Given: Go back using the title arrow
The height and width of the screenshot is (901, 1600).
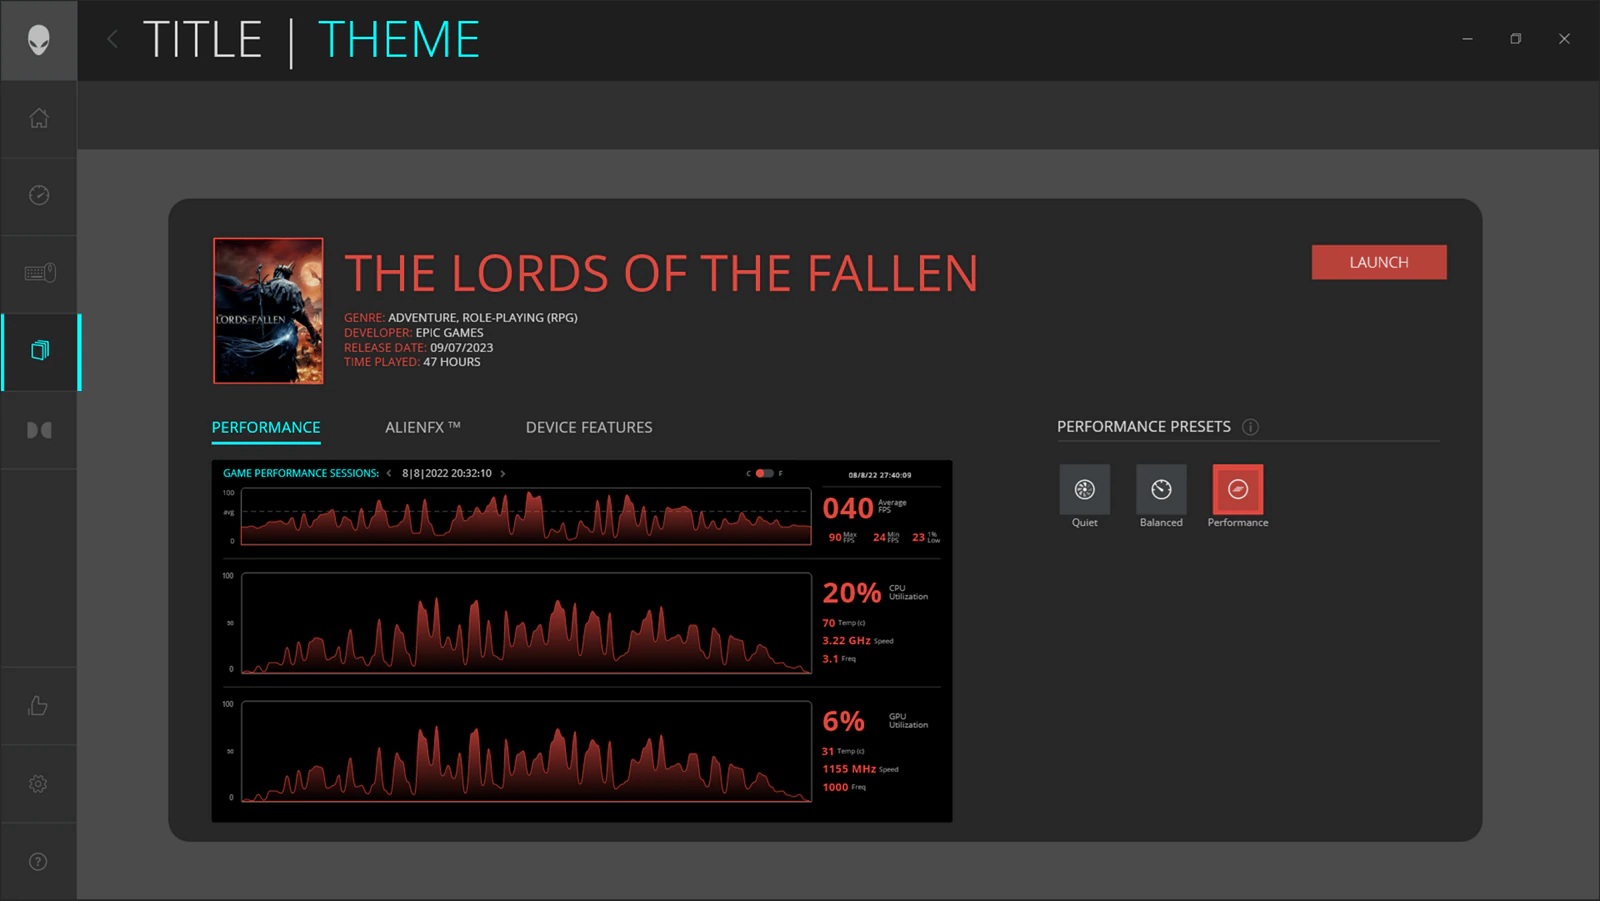Looking at the screenshot, I should (x=112, y=39).
